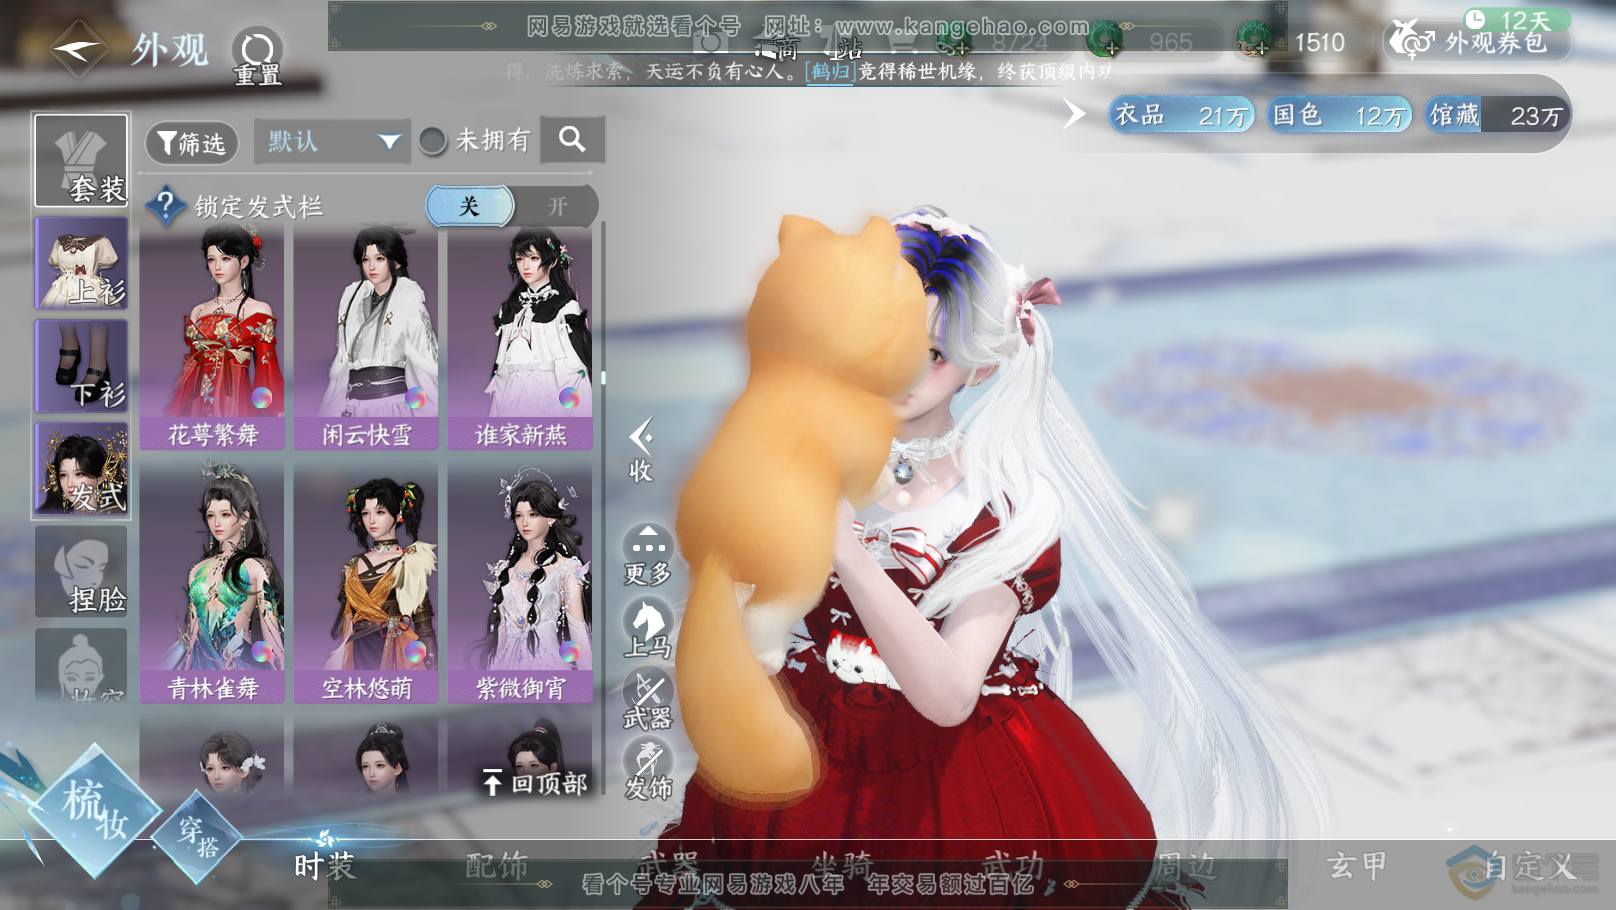The height and width of the screenshot is (910, 1616).
Task: Open the 更多 more options icon
Action: click(648, 555)
